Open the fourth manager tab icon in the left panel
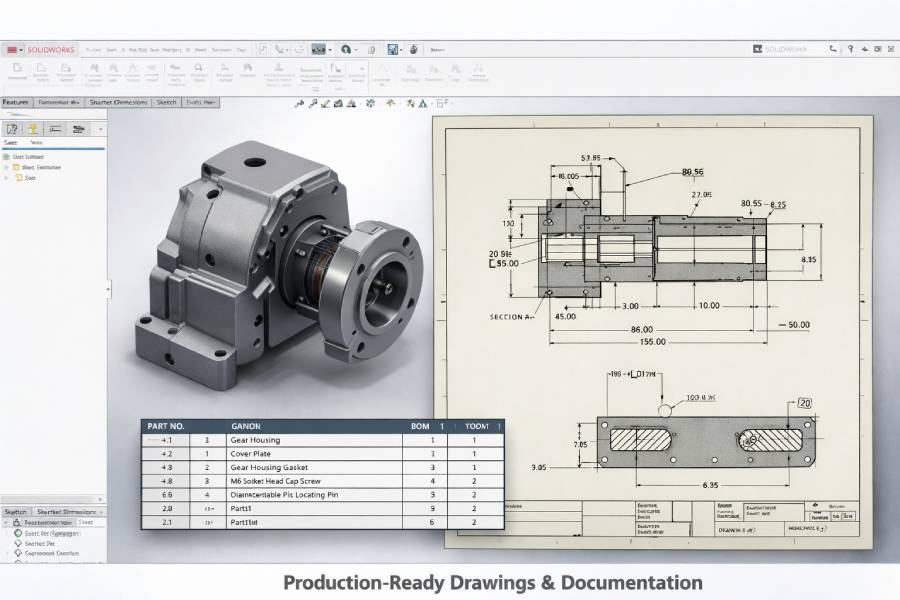The width and height of the screenshot is (900, 600). [x=78, y=129]
